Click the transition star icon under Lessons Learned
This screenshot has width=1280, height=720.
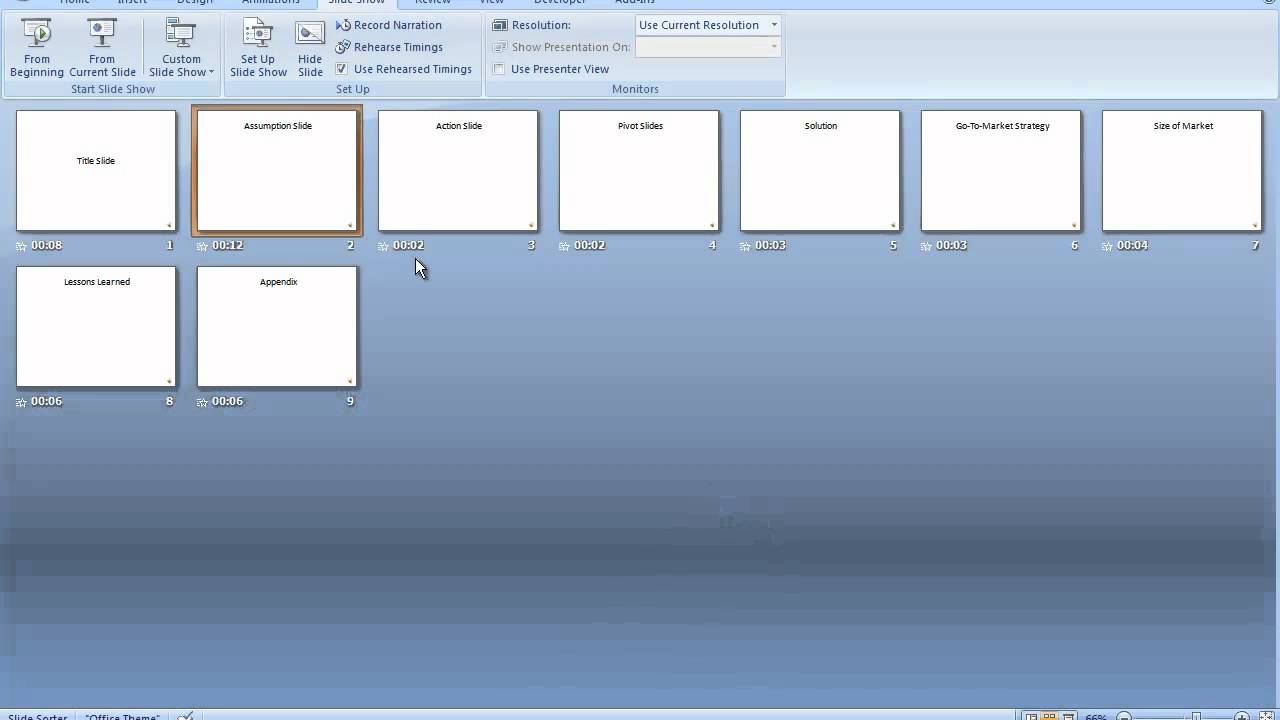coord(21,402)
